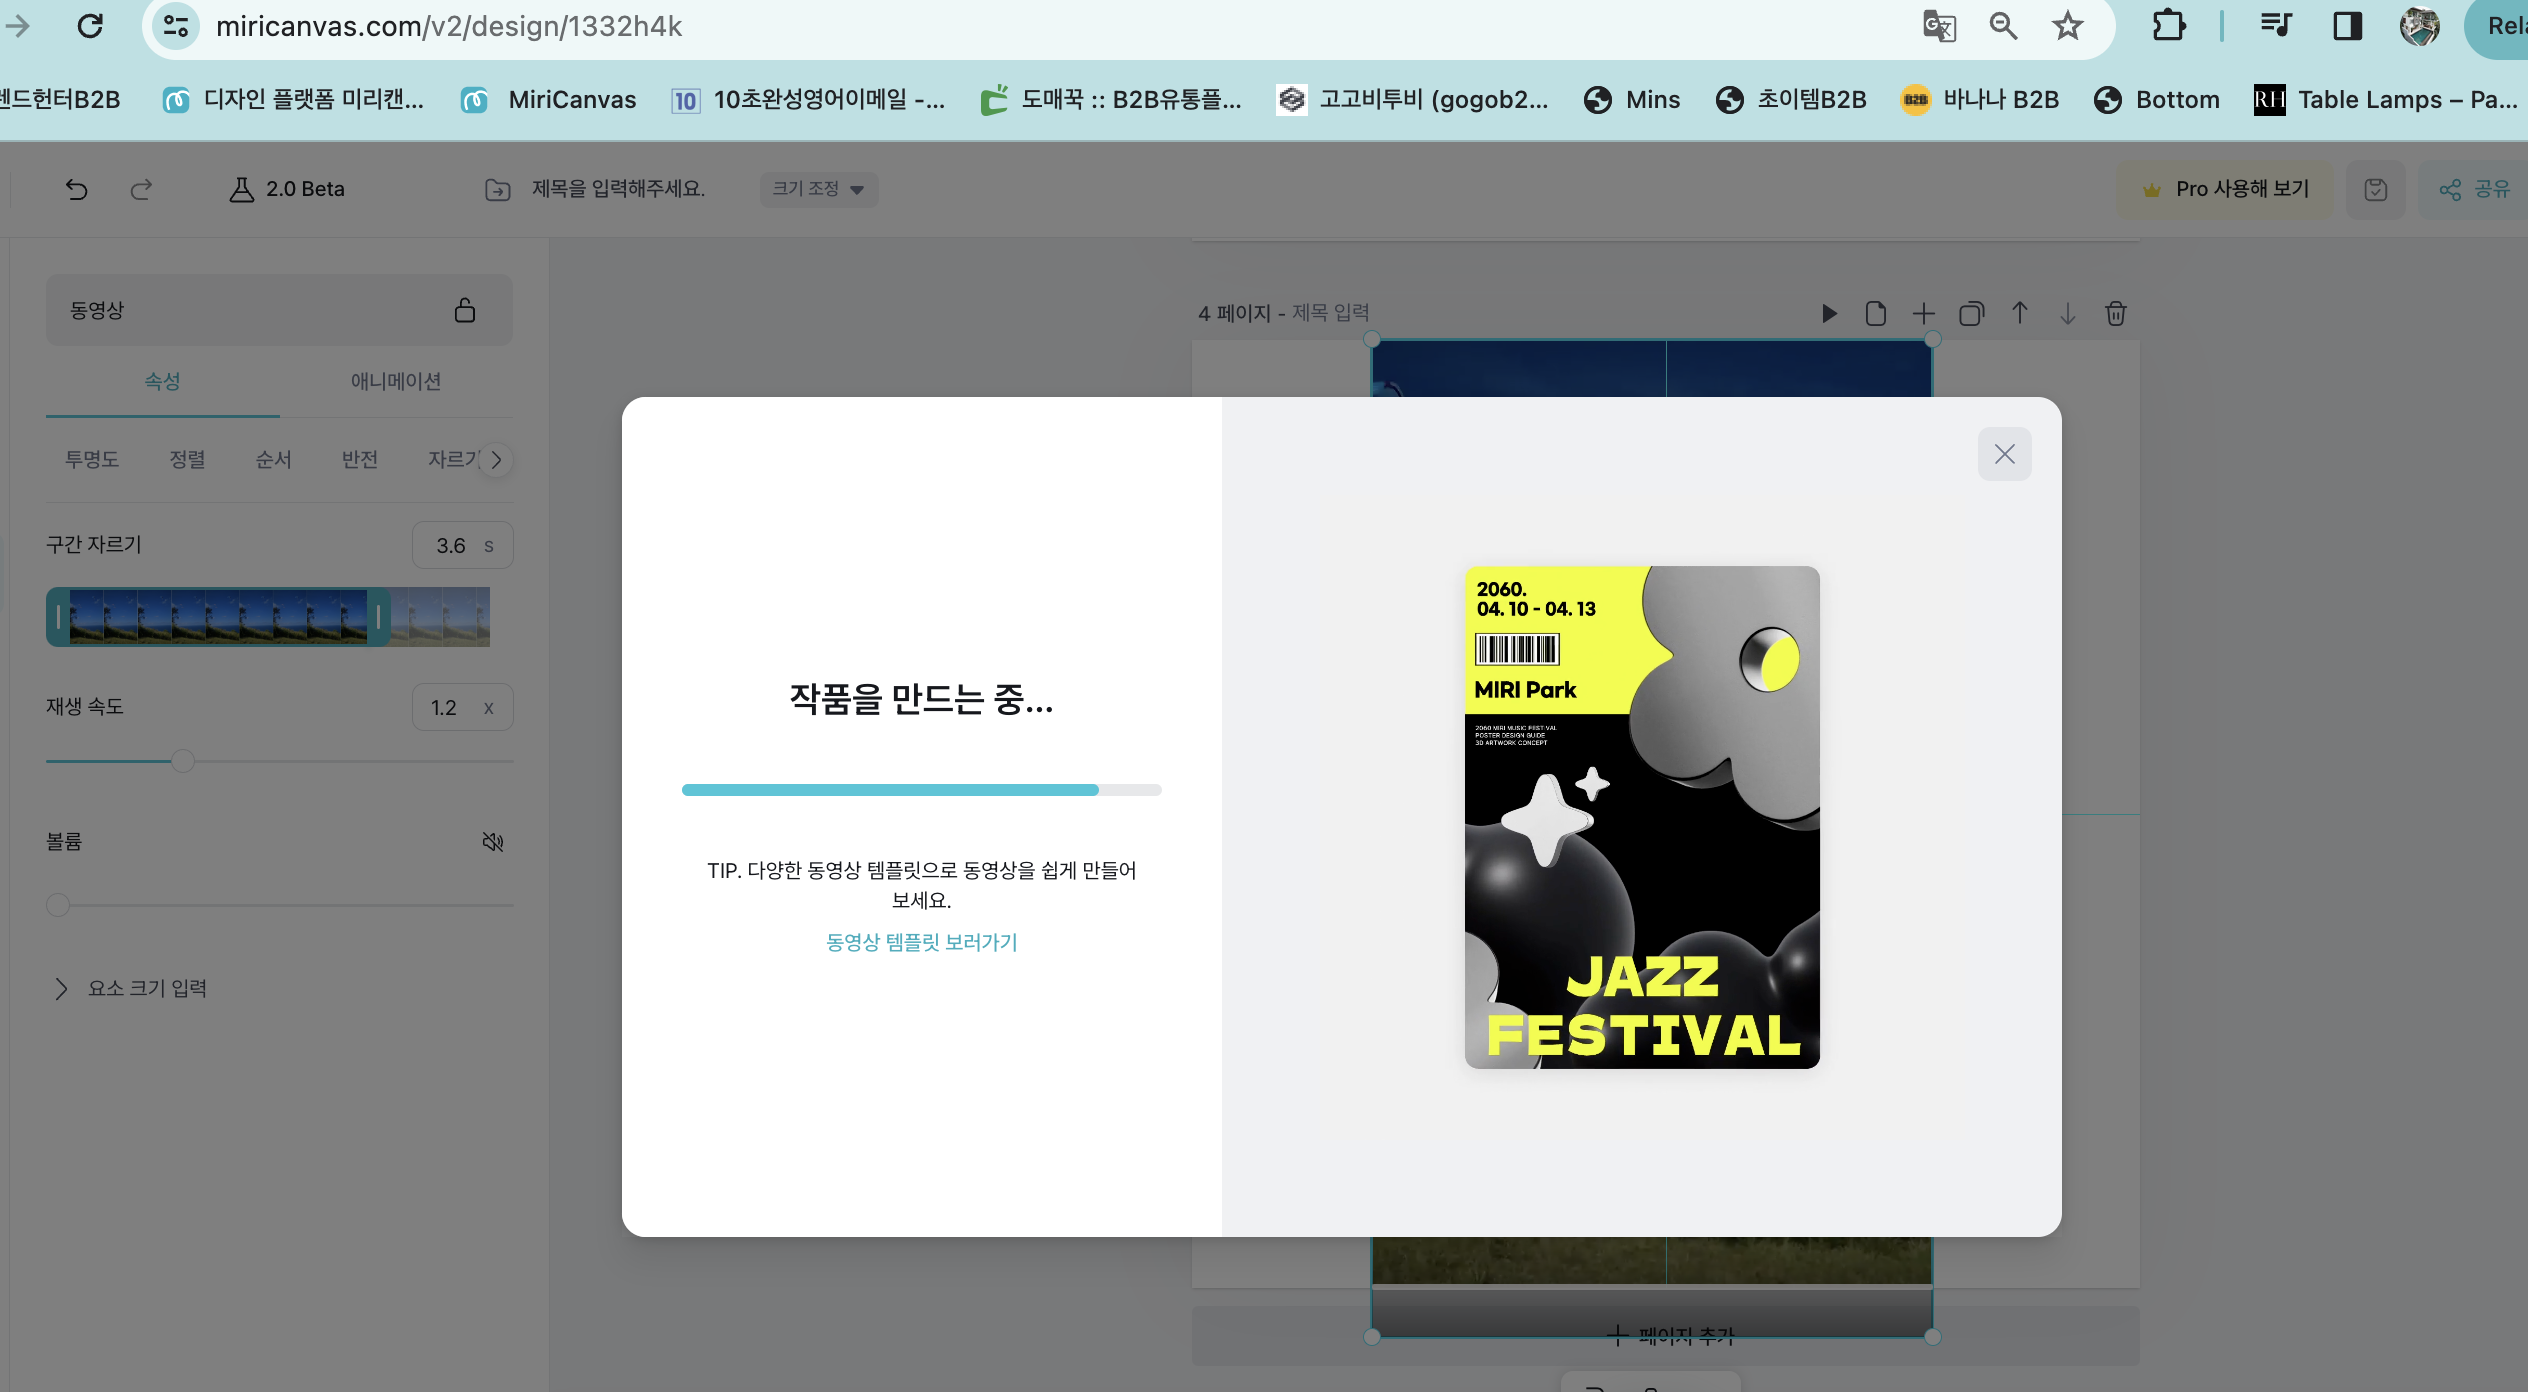
Task: Switch to the 애니메이션 tab
Action: (396, 381)
